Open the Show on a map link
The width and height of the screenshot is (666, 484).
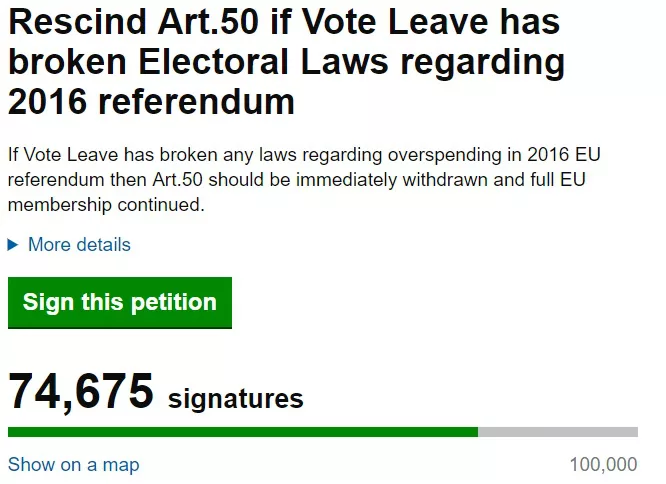(x=73, y=464)
